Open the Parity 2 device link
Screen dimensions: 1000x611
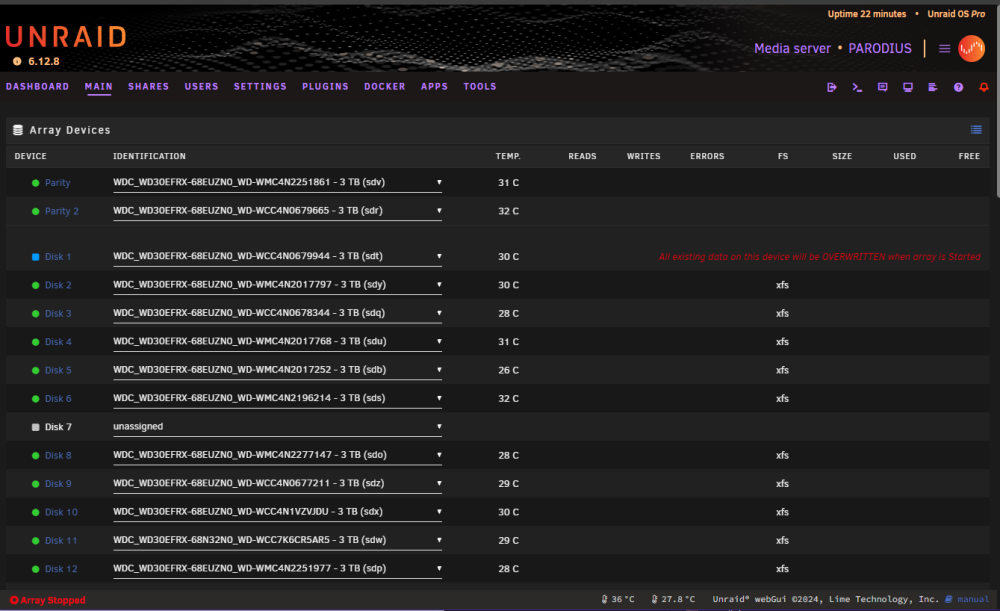62,211
